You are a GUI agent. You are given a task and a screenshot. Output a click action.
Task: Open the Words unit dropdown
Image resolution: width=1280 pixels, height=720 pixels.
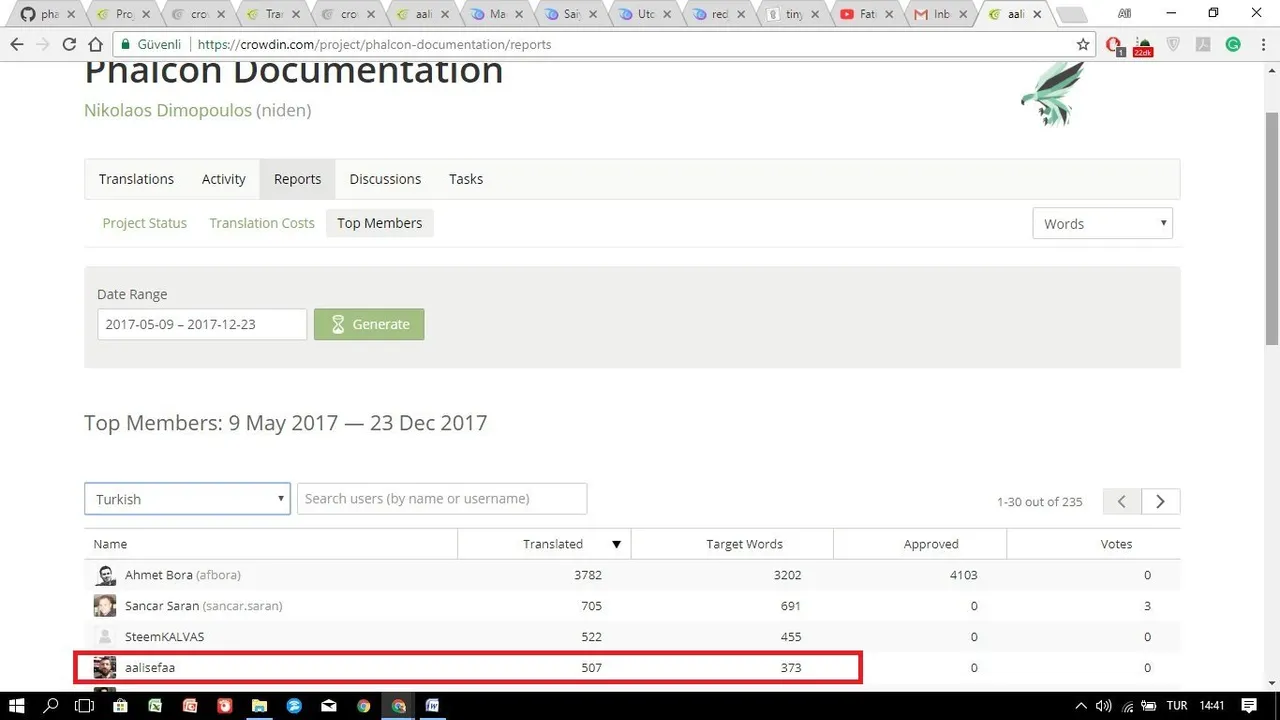point(1102,224)
